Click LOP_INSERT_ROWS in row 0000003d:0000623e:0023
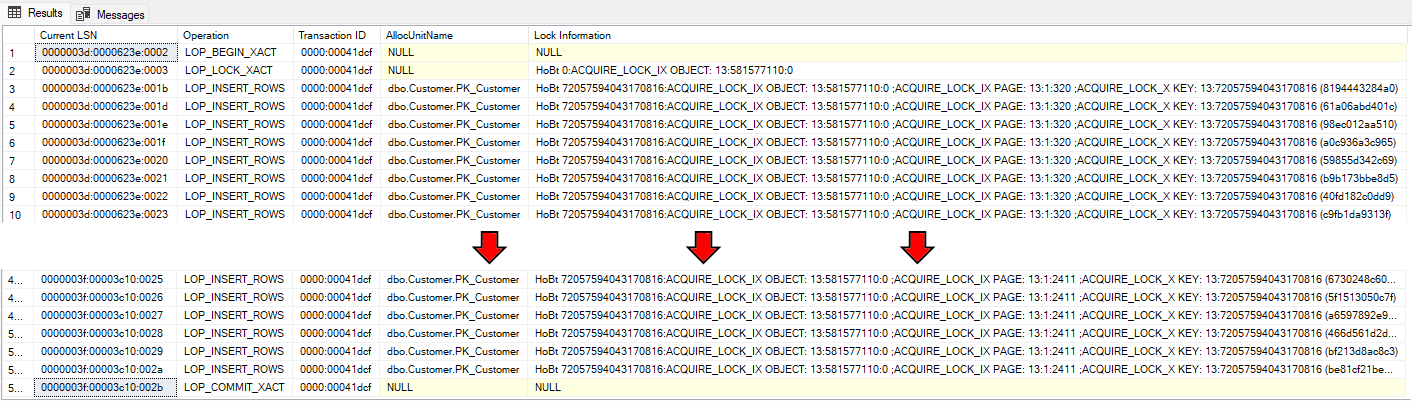 237,214
